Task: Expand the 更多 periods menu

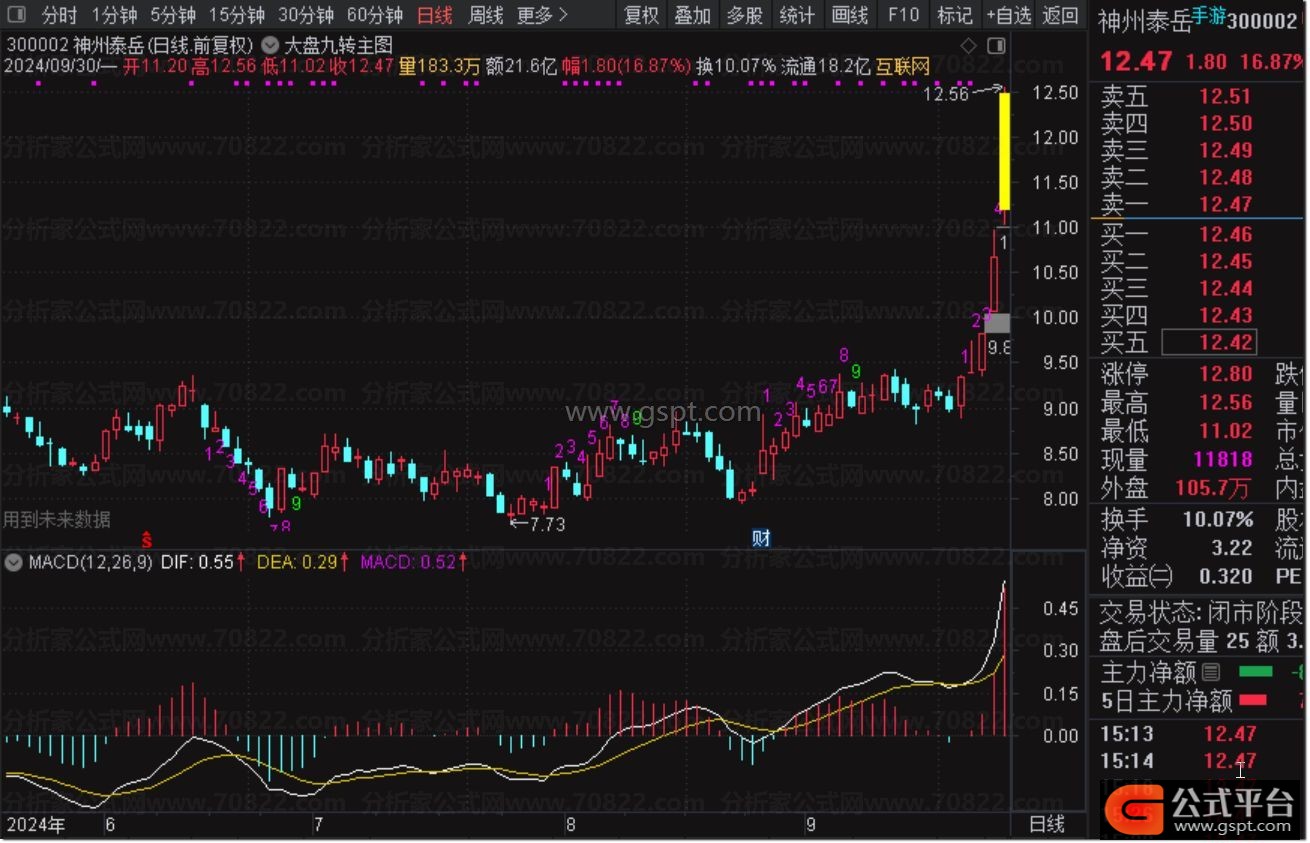Action: pyautogui.click(x=542, y=15)
